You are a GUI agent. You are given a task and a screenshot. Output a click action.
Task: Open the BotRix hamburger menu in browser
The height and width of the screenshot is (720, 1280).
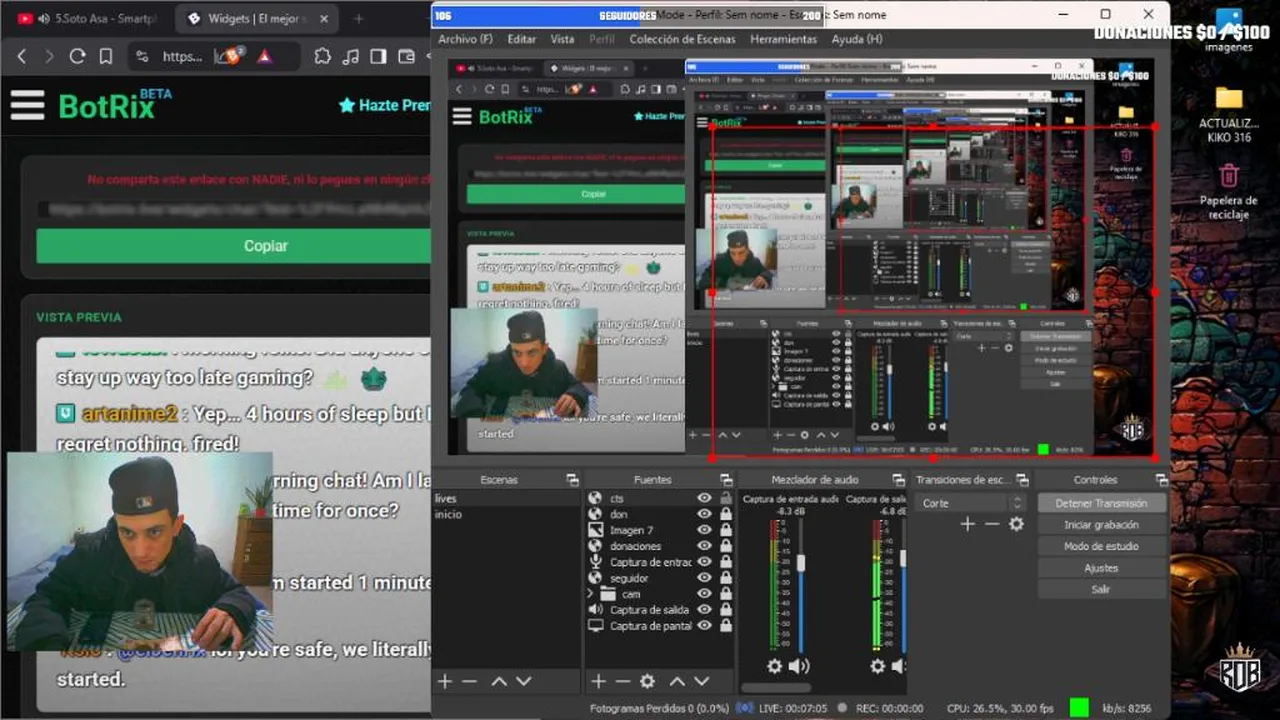point(28,105)
